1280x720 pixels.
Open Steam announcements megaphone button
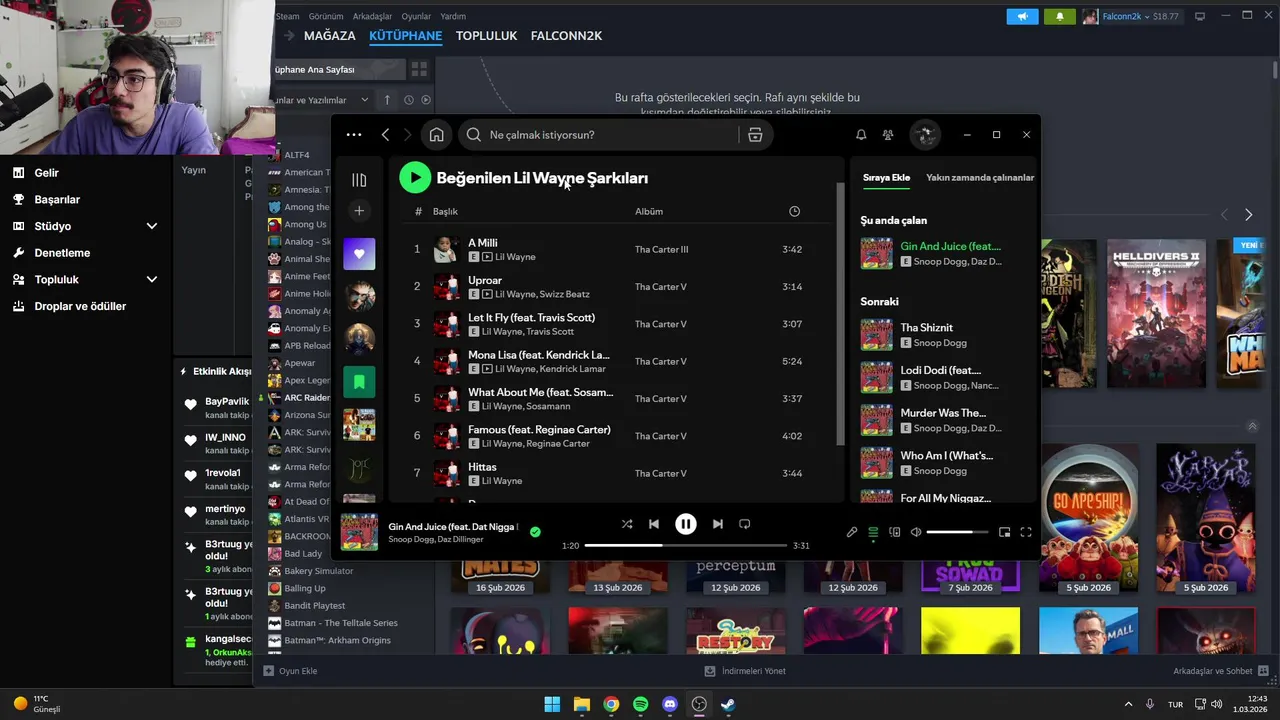(x=1022, y=16)
